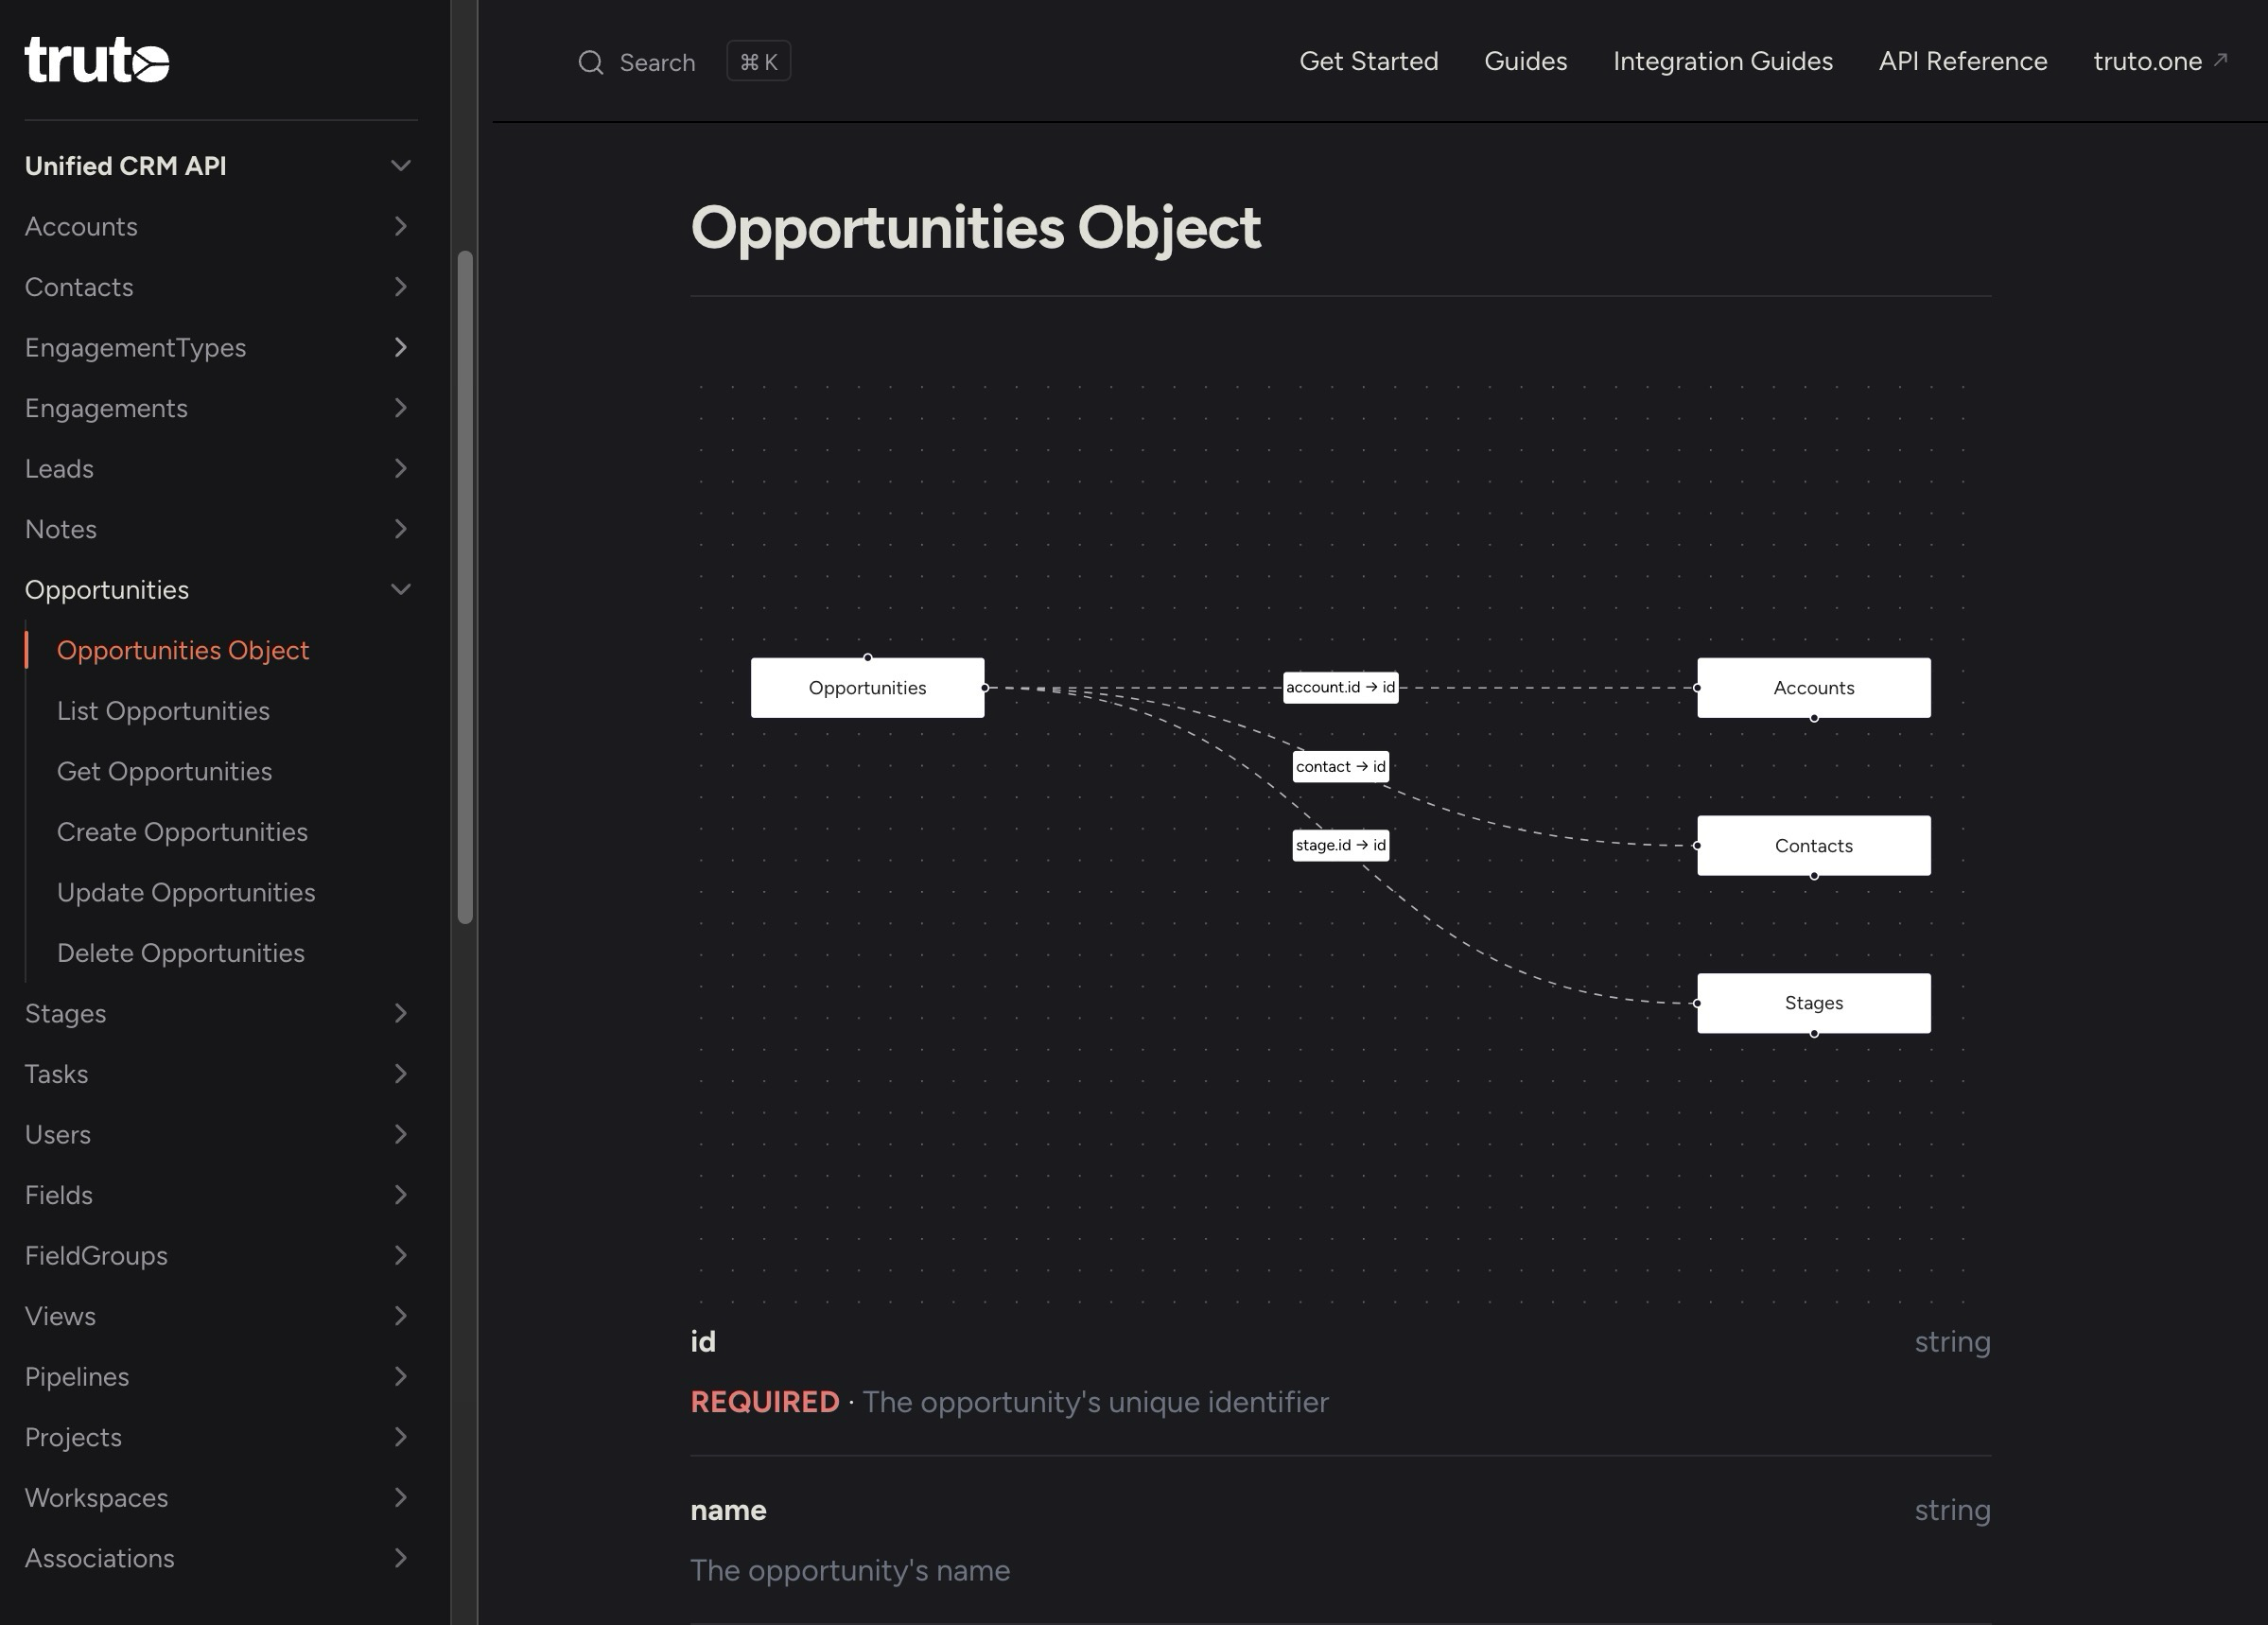The height and width of the screenshot is (1625, 2268).
Task: Open Create Opportunities page
Action: pos(182,832)
